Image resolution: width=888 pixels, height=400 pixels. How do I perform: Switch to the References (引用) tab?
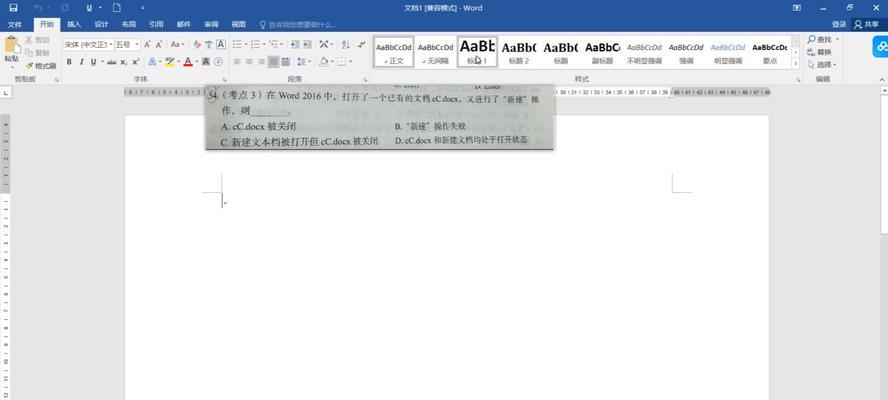pyautogui.click(x=156, y=24)
